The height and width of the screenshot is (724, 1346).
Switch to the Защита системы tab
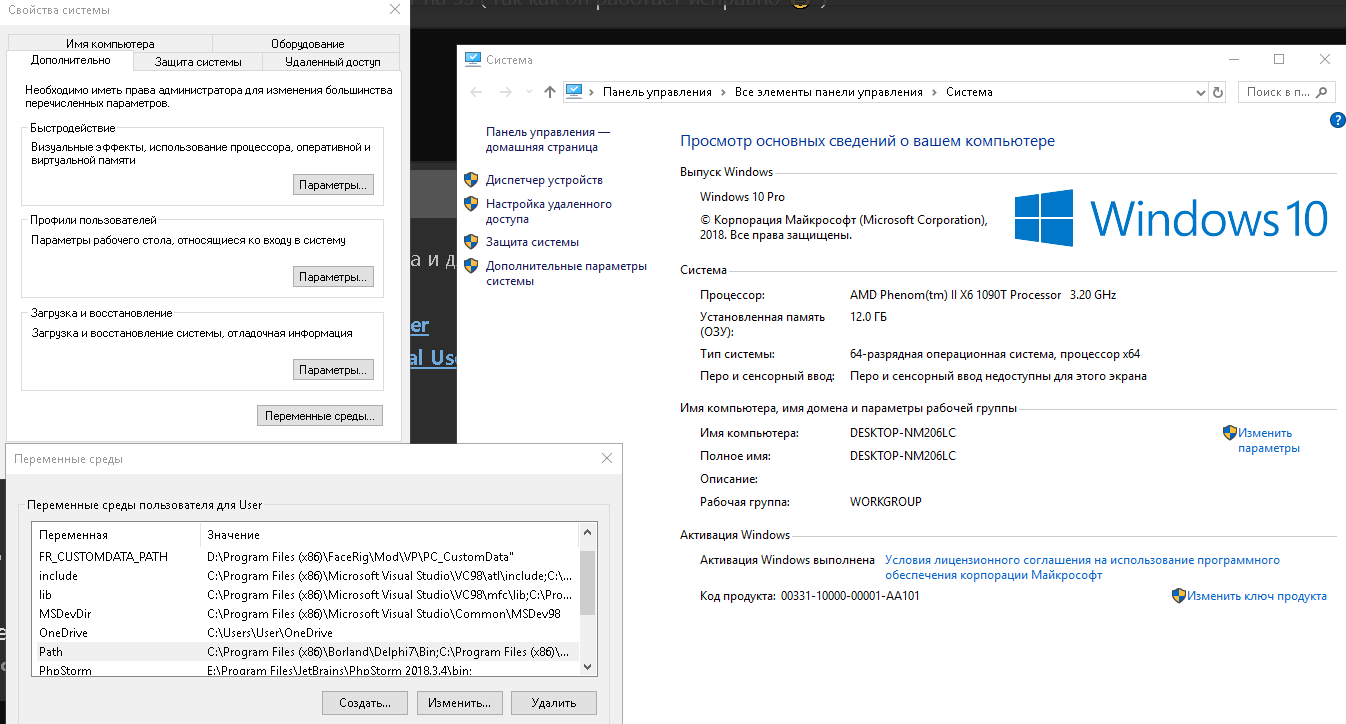pos(198,62)
